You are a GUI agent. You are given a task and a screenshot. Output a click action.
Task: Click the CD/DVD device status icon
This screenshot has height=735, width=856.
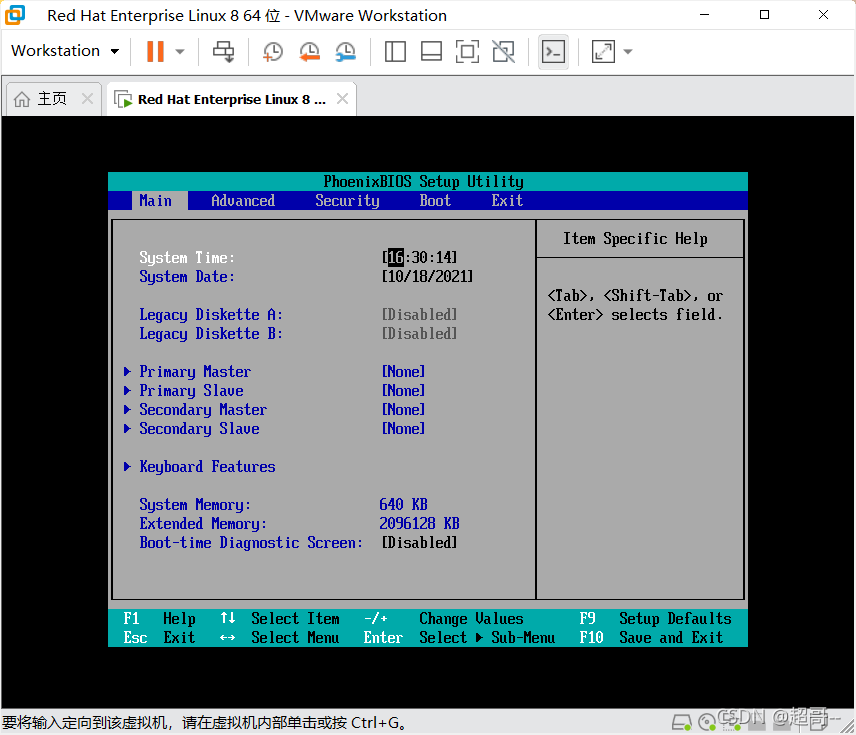707,723
